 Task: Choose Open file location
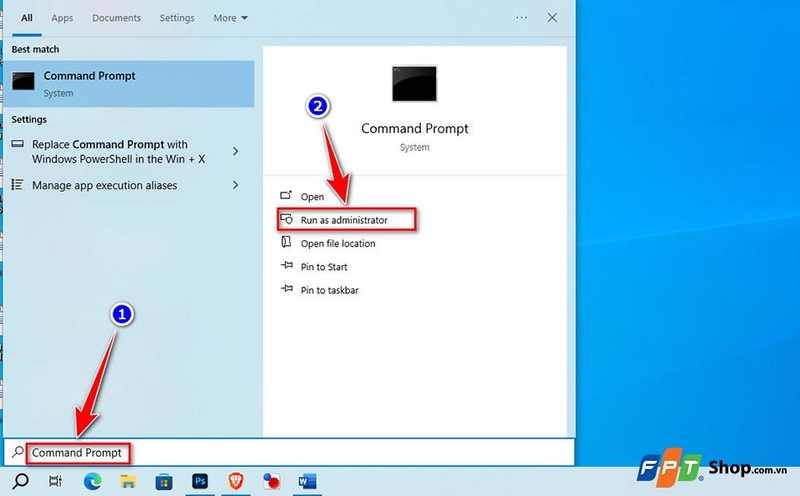click(x=338, y=243)
